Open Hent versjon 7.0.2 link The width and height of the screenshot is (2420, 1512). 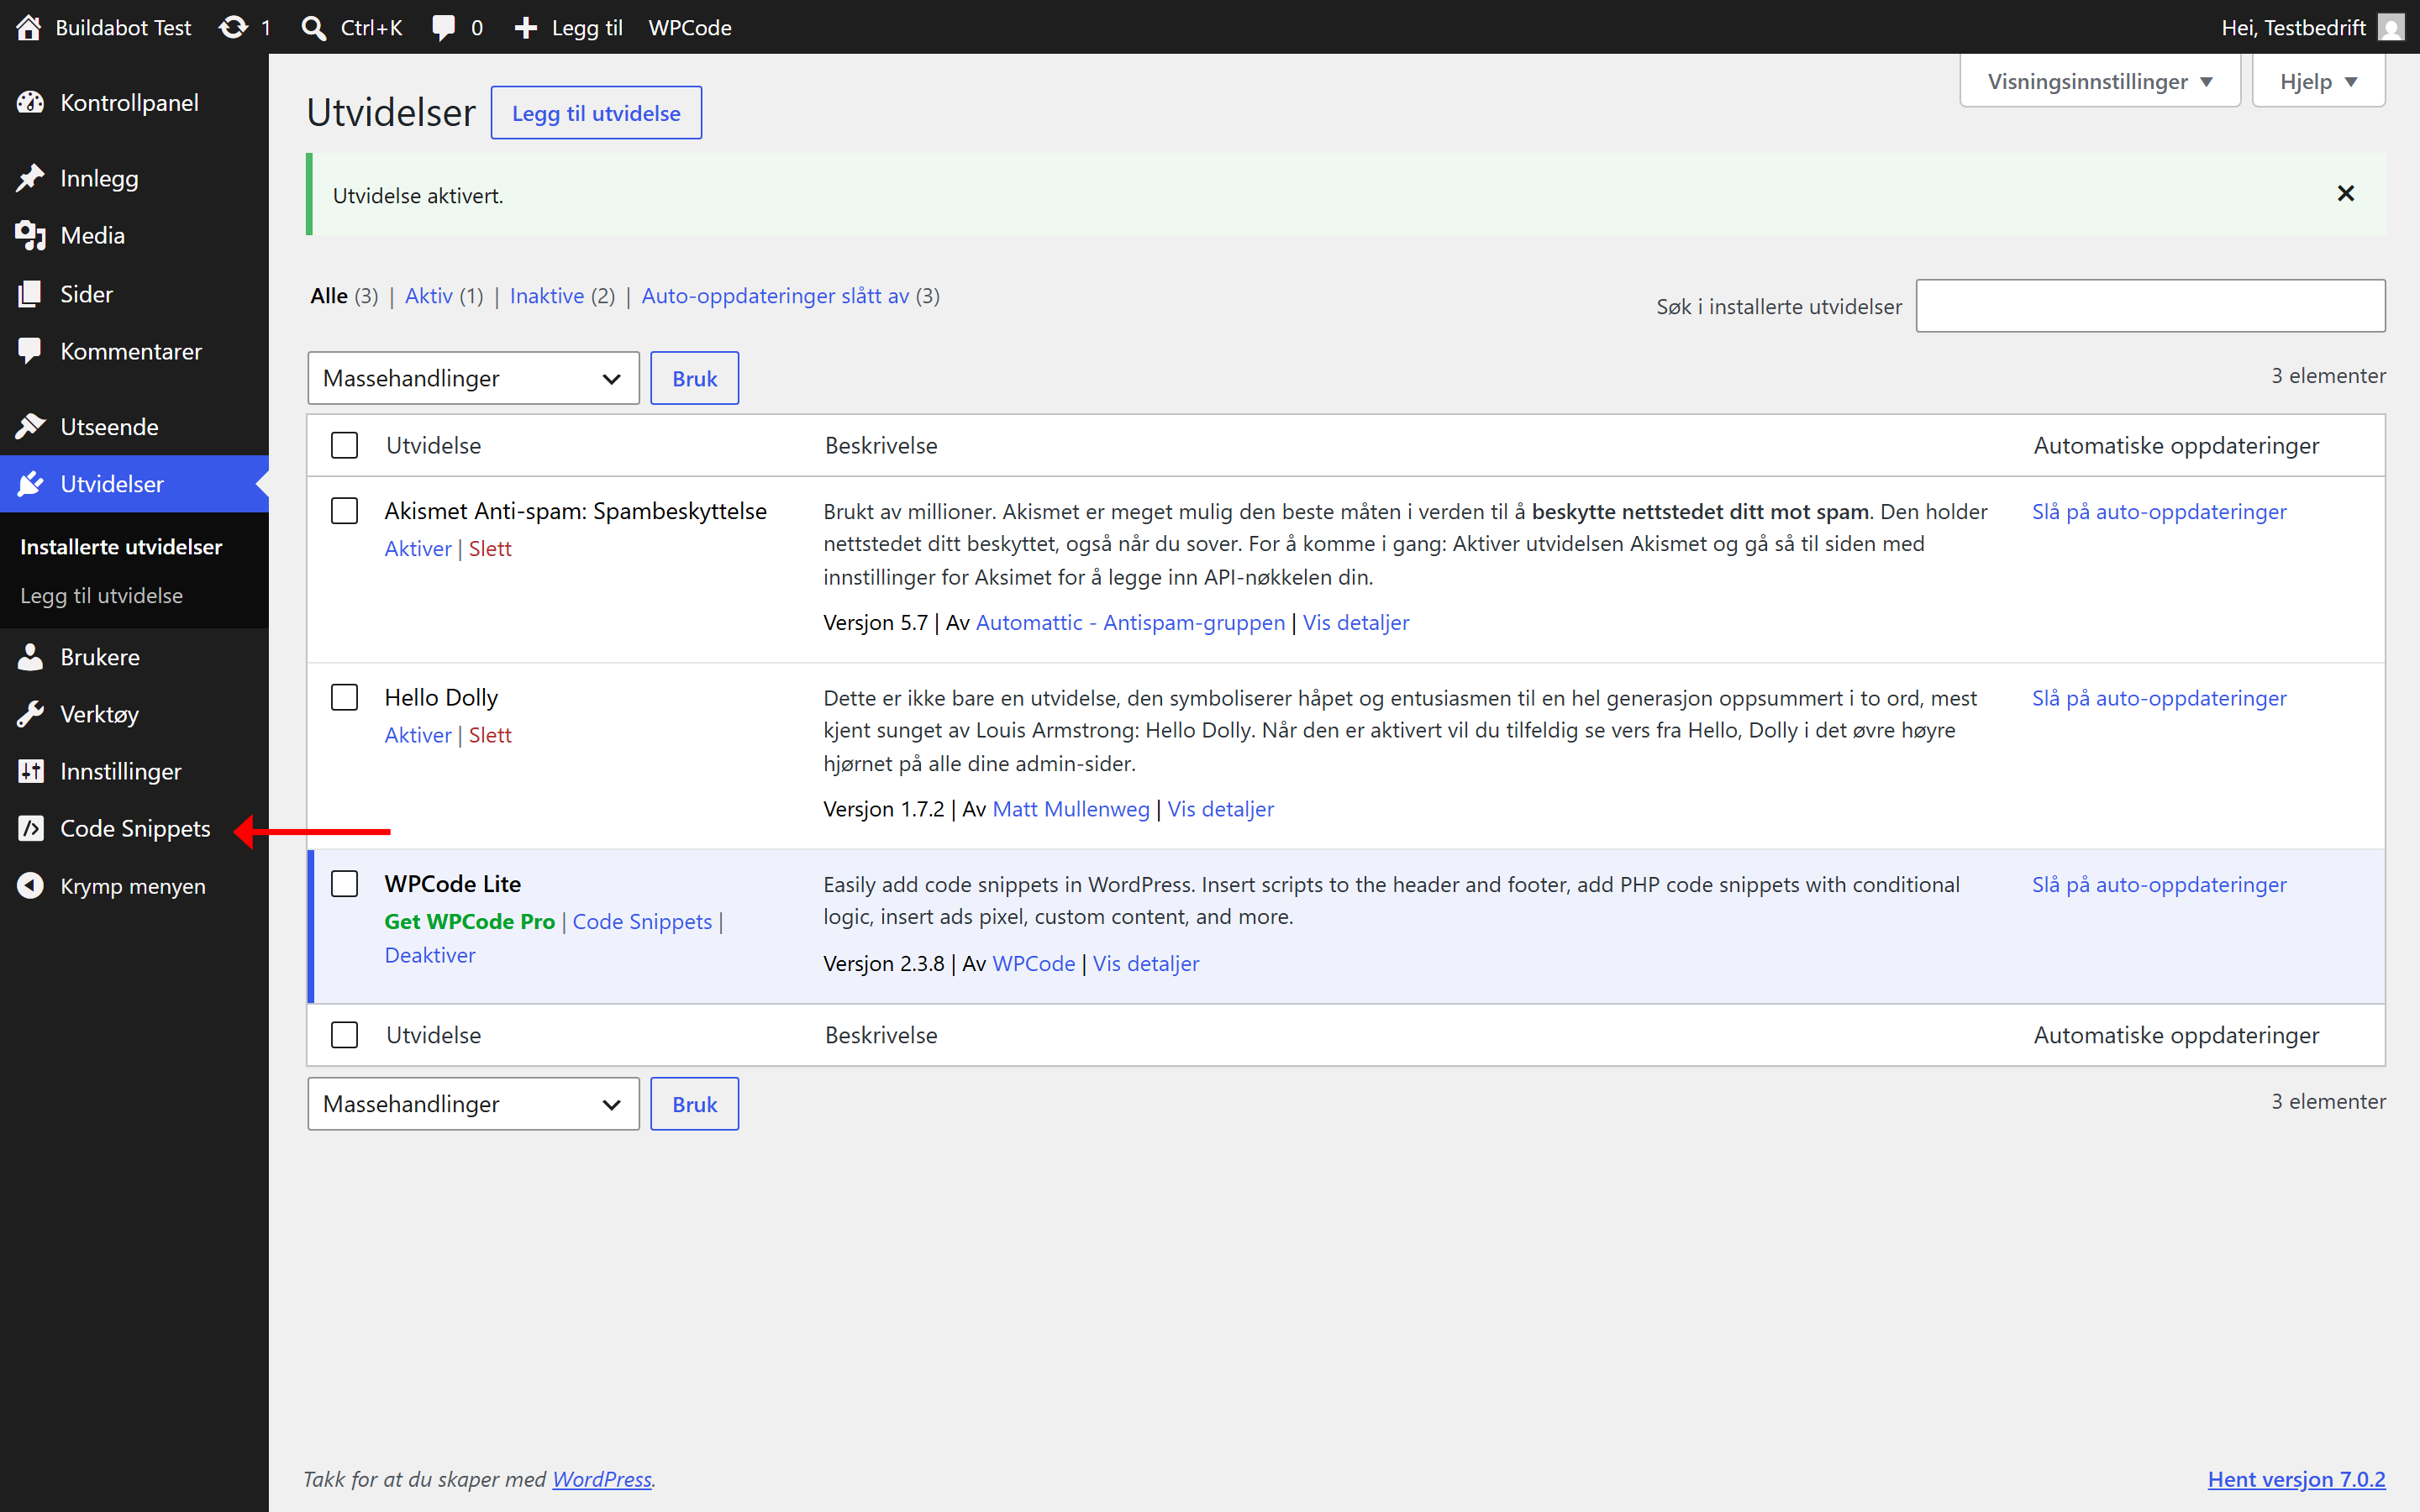2296,1479
